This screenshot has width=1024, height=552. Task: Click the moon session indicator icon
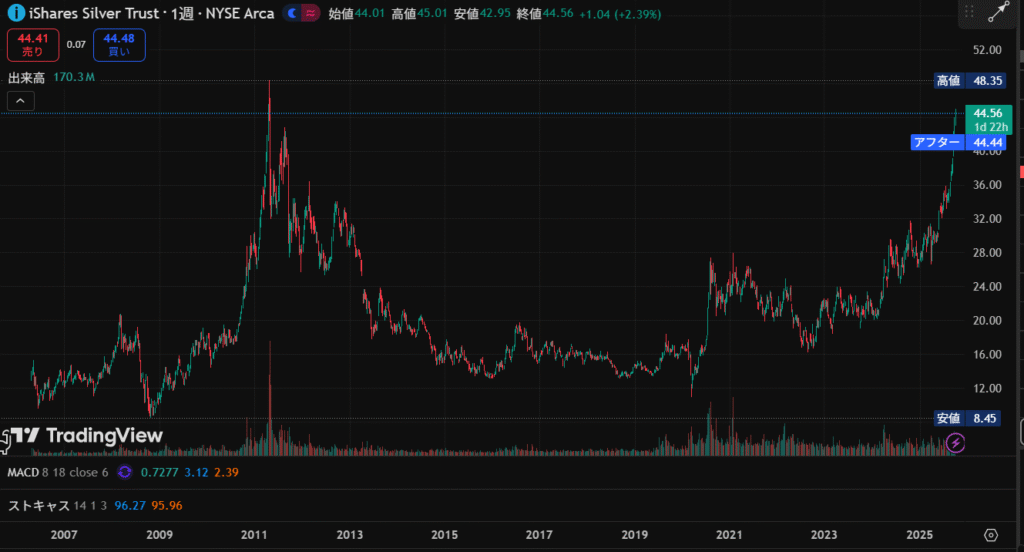[x=291, y=13]
